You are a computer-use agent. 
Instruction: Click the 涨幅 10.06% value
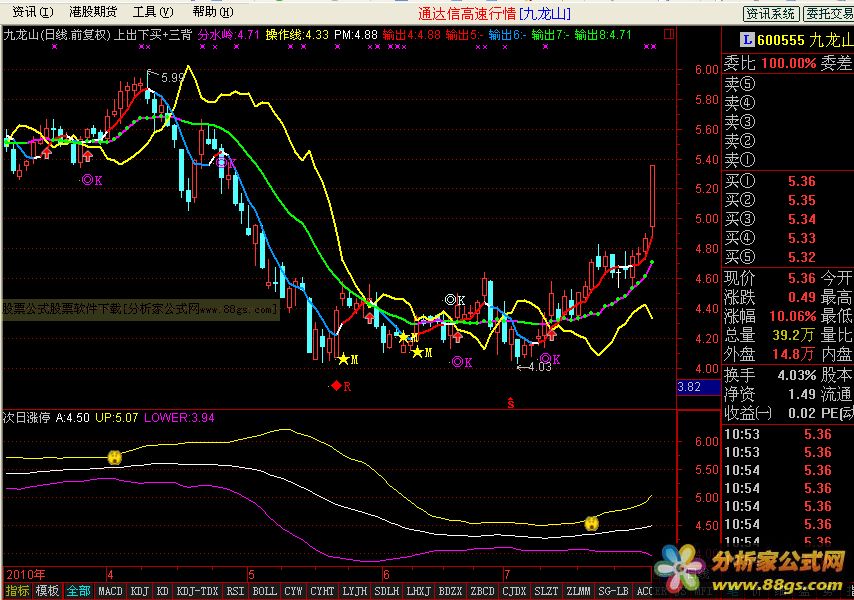(x=792, y=316)
